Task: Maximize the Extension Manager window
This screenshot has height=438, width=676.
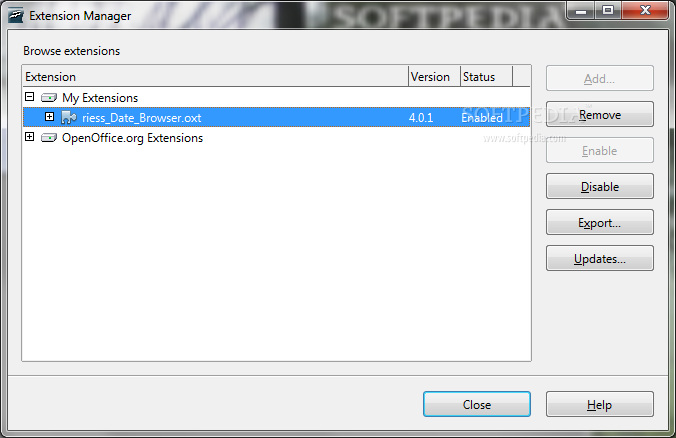Action: 608,10
